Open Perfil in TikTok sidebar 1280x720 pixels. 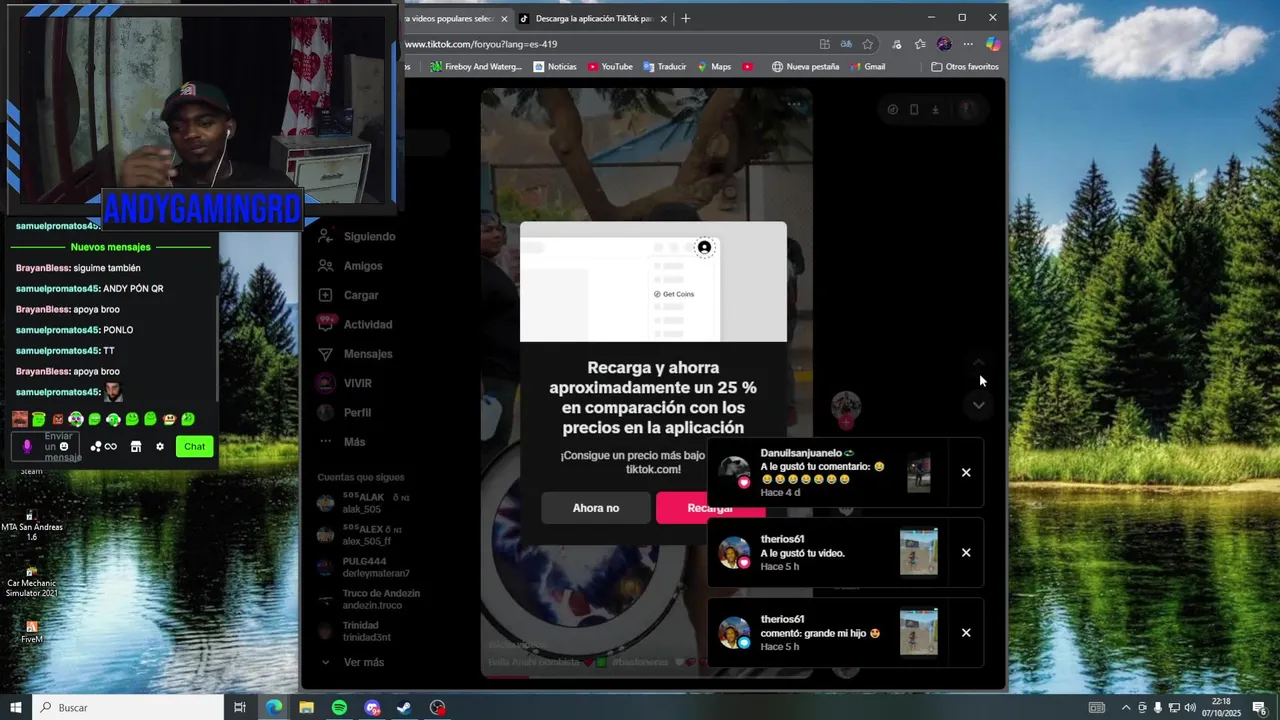(345, 412)
